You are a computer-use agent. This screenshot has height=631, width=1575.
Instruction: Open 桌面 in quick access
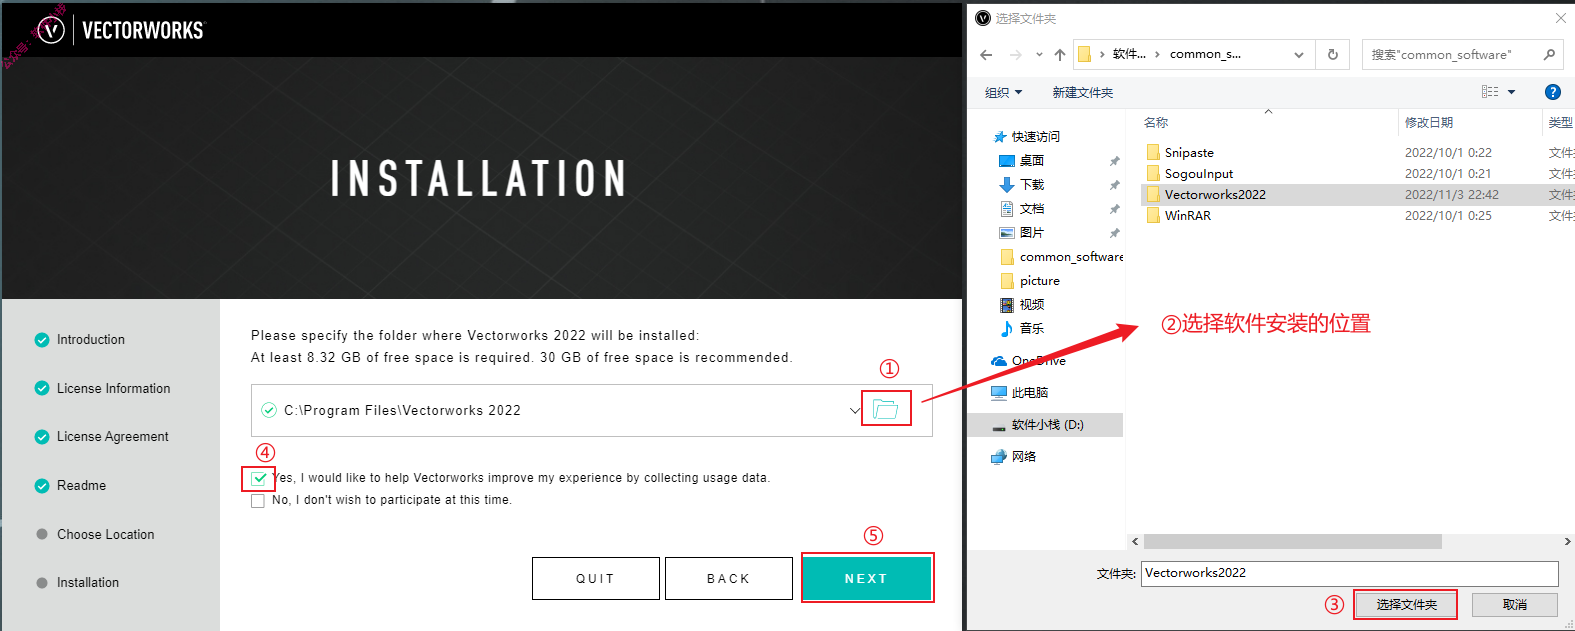1032,161
